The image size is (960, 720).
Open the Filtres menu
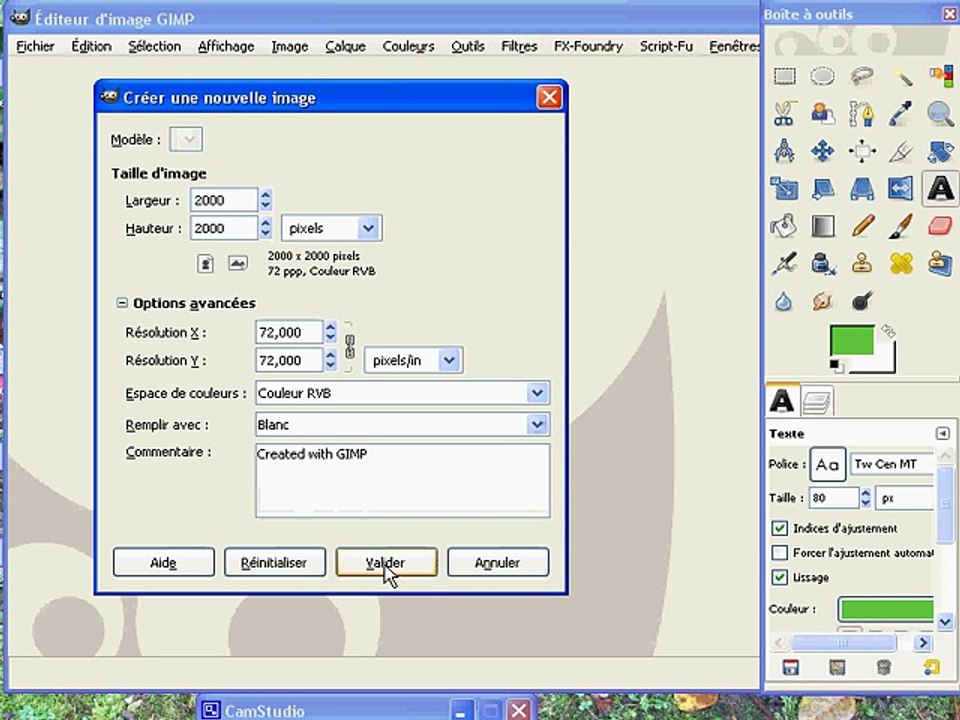(519, 47)
